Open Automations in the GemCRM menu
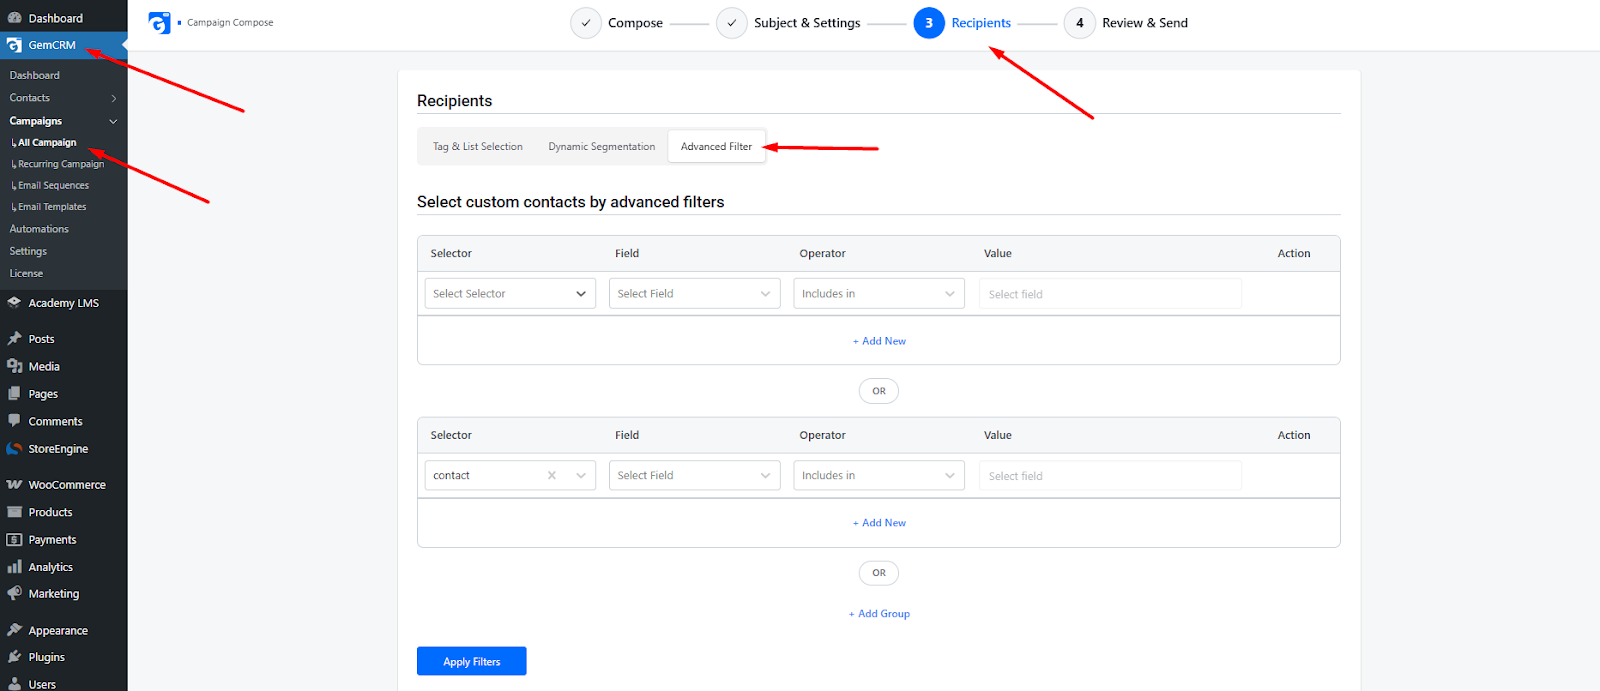The image size is (1600, 691). pyautogui.click(x=39, y=229)
